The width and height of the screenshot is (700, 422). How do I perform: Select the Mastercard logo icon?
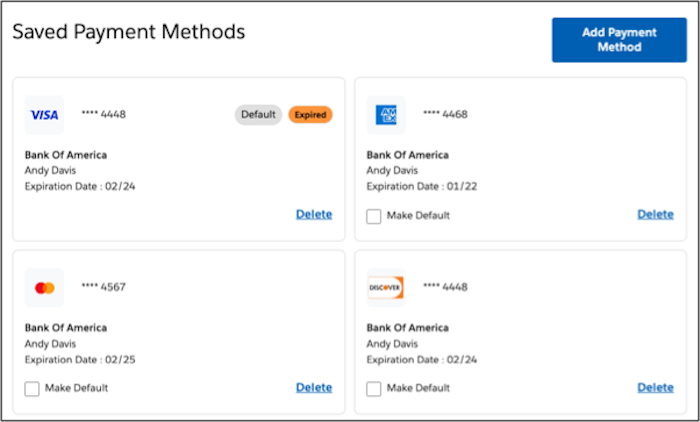44,288
